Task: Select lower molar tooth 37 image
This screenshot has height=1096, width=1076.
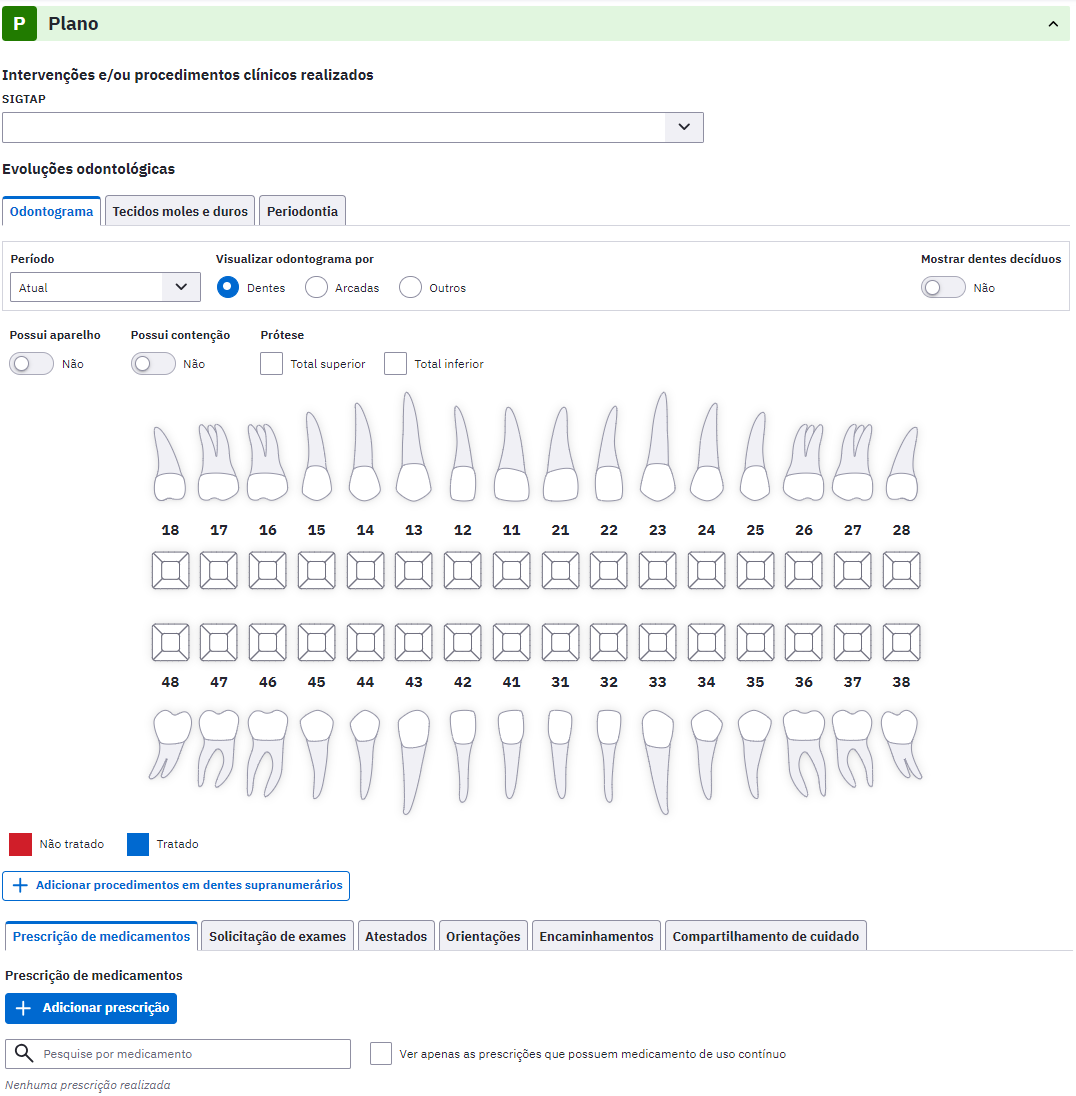Action: (852, 749)
